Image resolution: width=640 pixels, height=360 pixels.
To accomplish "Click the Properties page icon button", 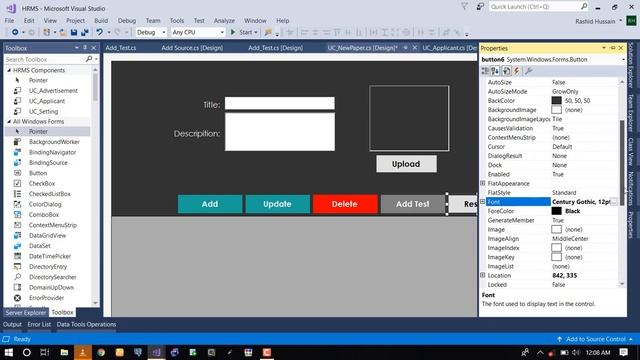I will click(x=506, y=71).
